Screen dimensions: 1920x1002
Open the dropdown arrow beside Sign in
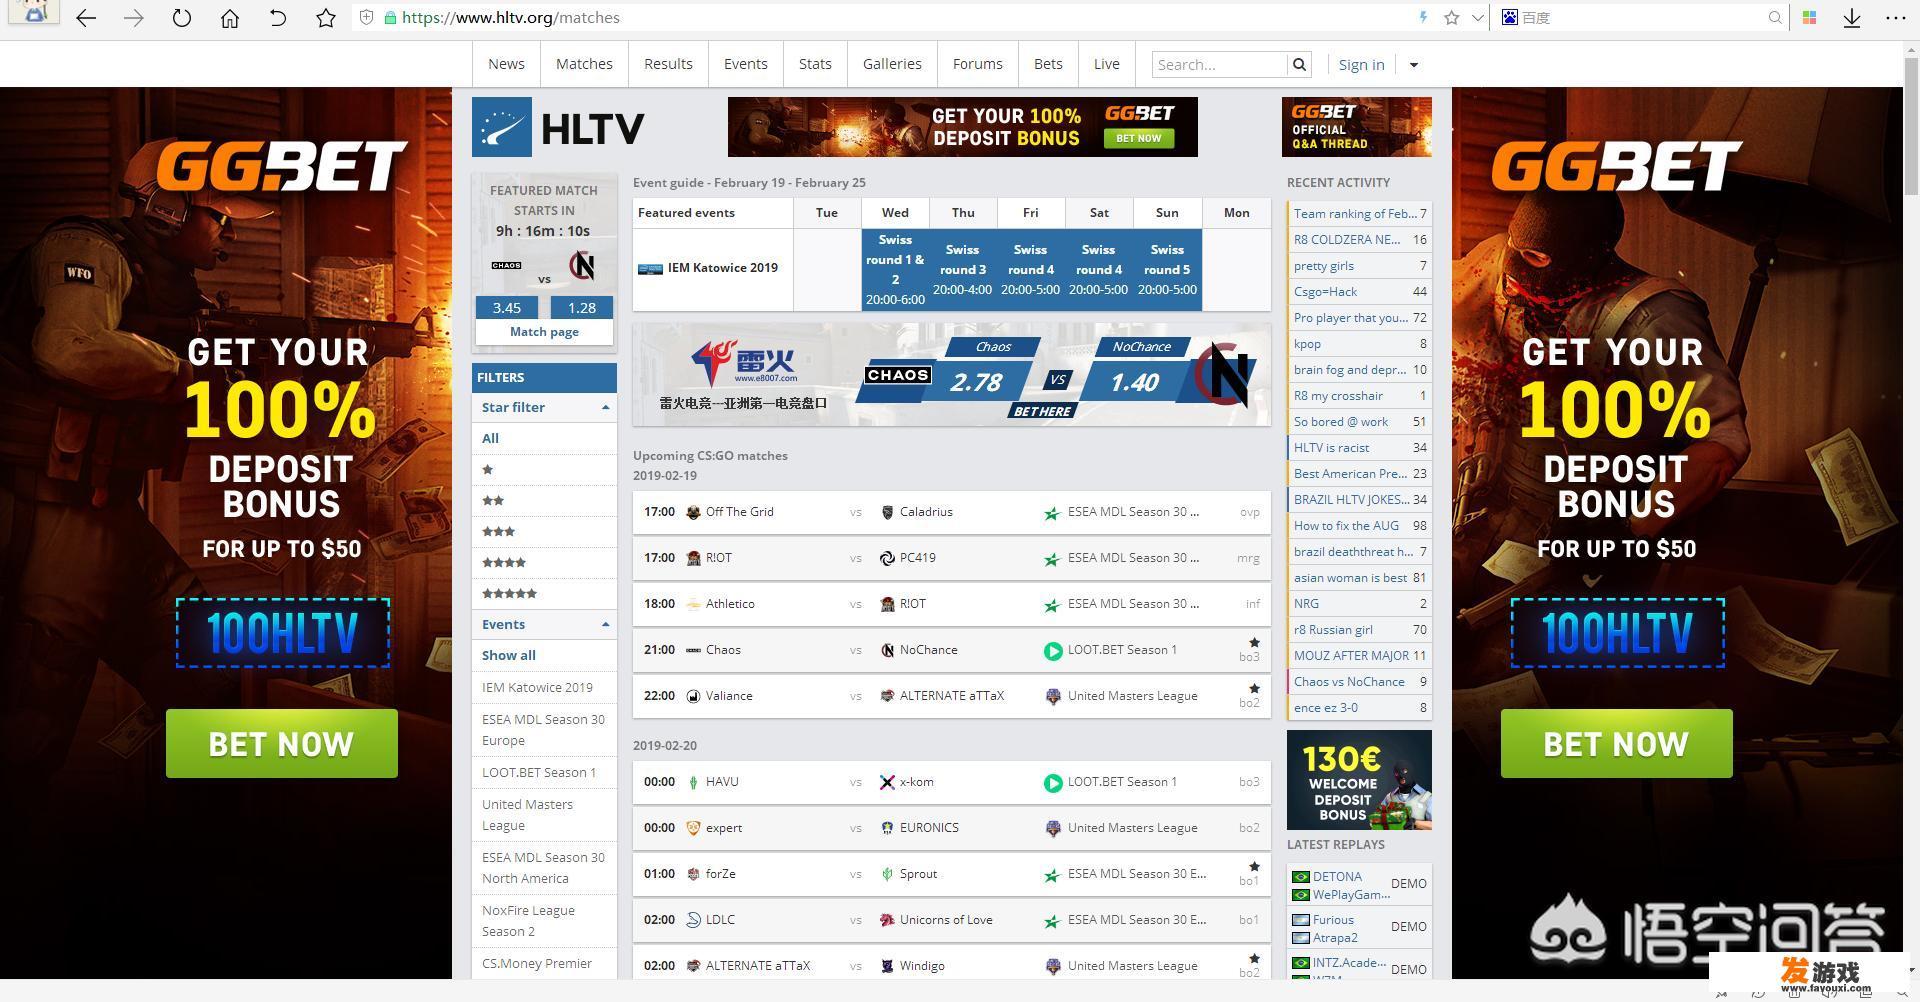(1413, 65)
